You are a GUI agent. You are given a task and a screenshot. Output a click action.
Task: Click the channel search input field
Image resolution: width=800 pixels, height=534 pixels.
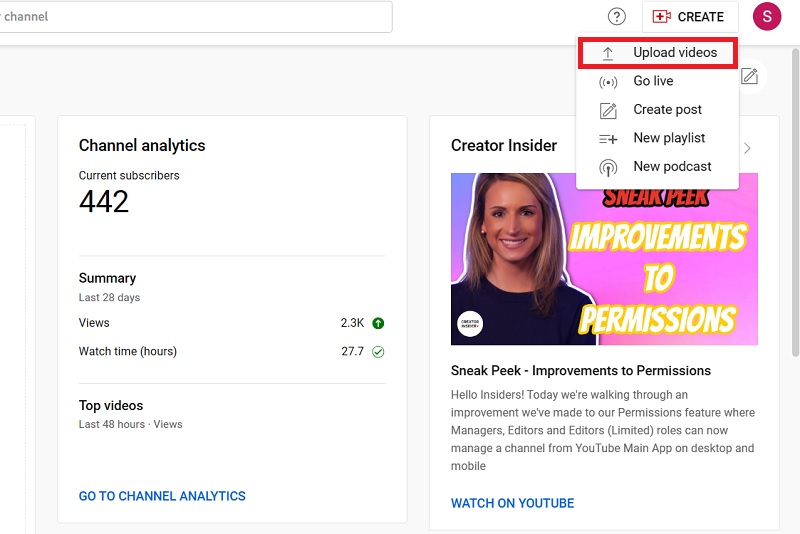194,17
